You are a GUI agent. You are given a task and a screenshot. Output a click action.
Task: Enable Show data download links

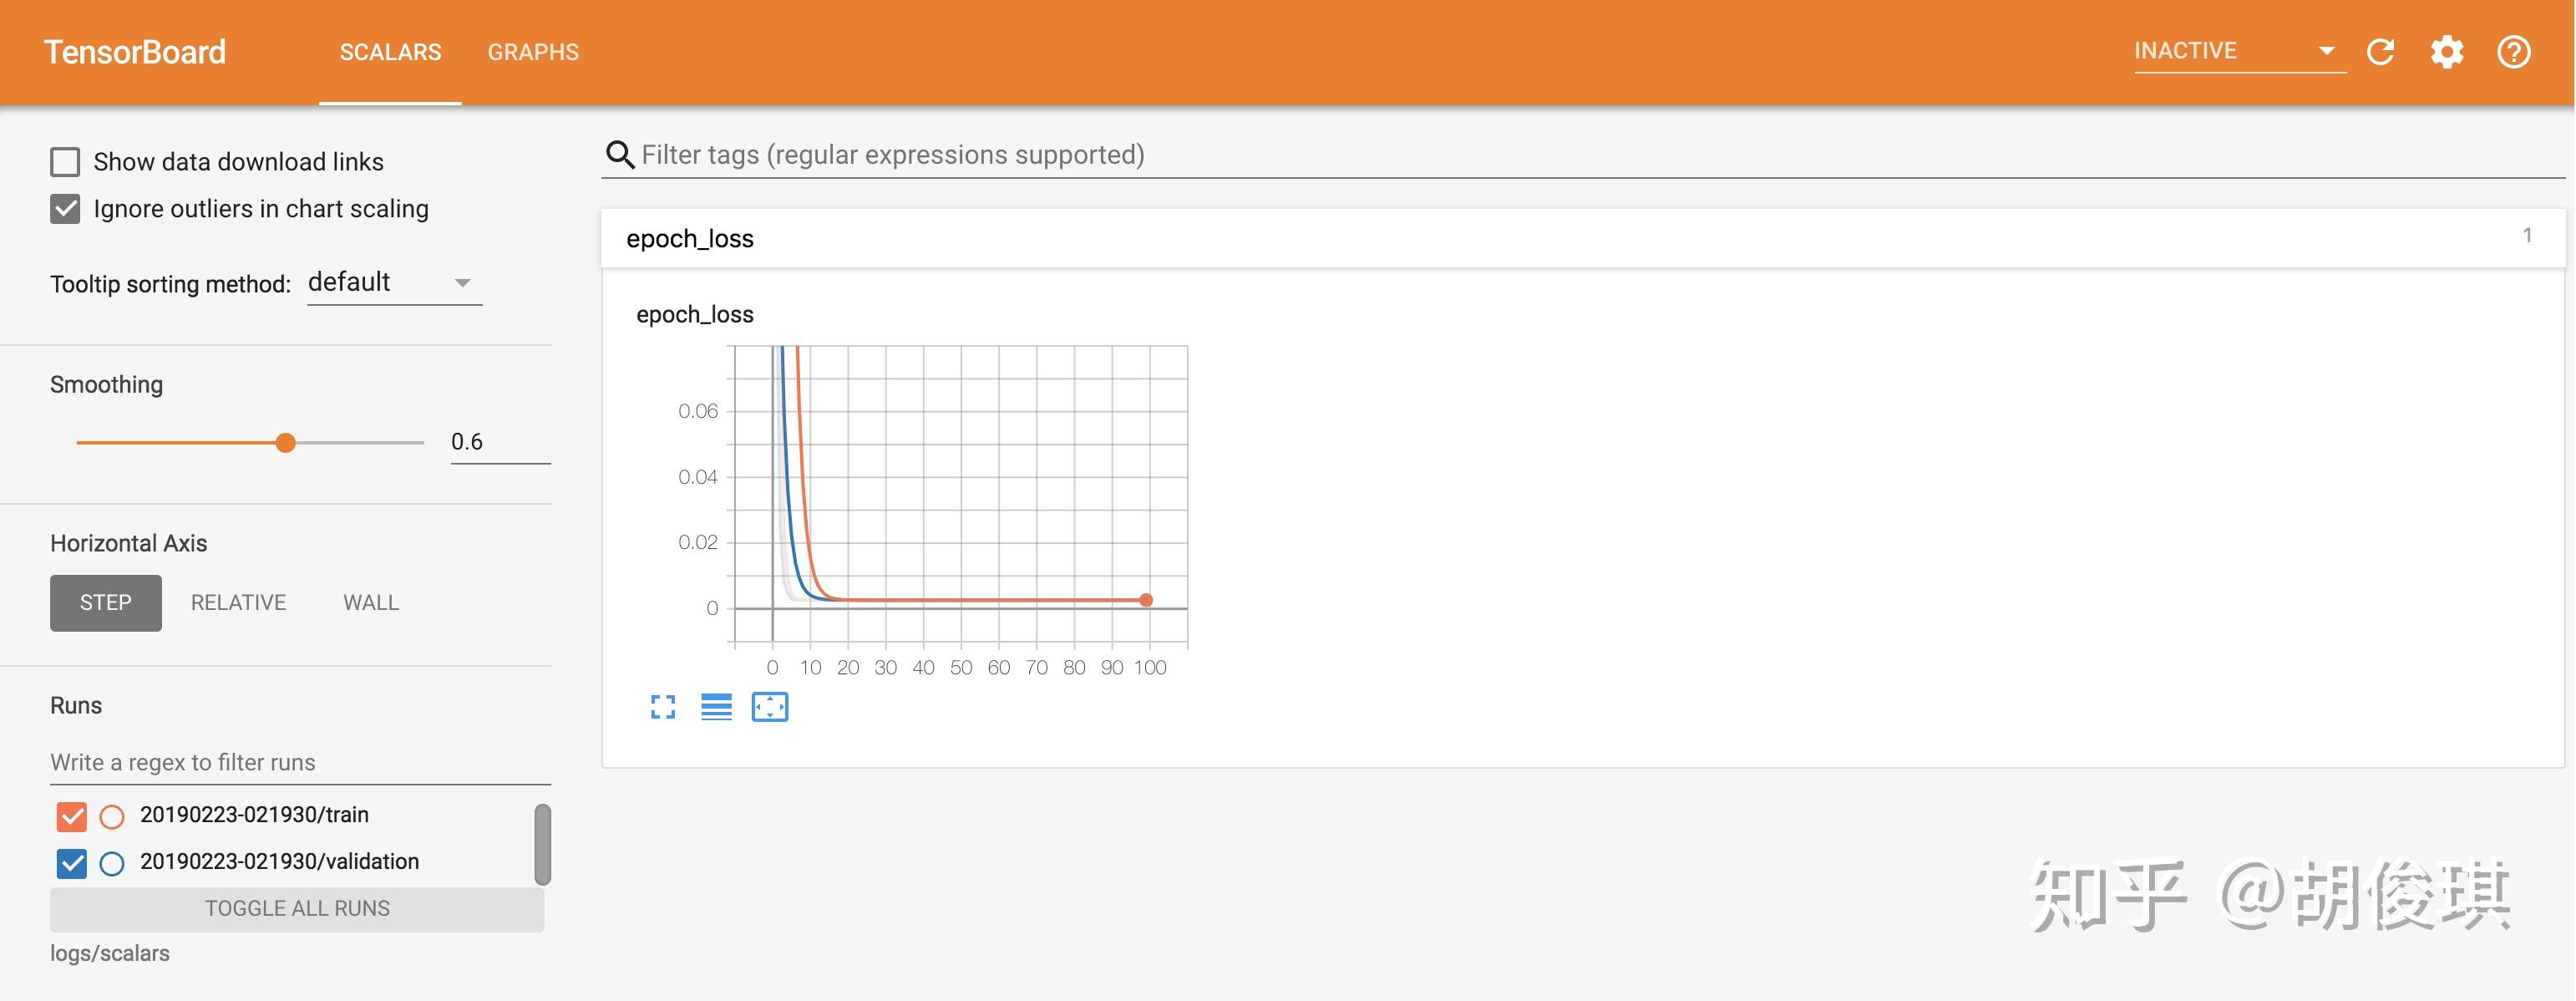[65, 162]
